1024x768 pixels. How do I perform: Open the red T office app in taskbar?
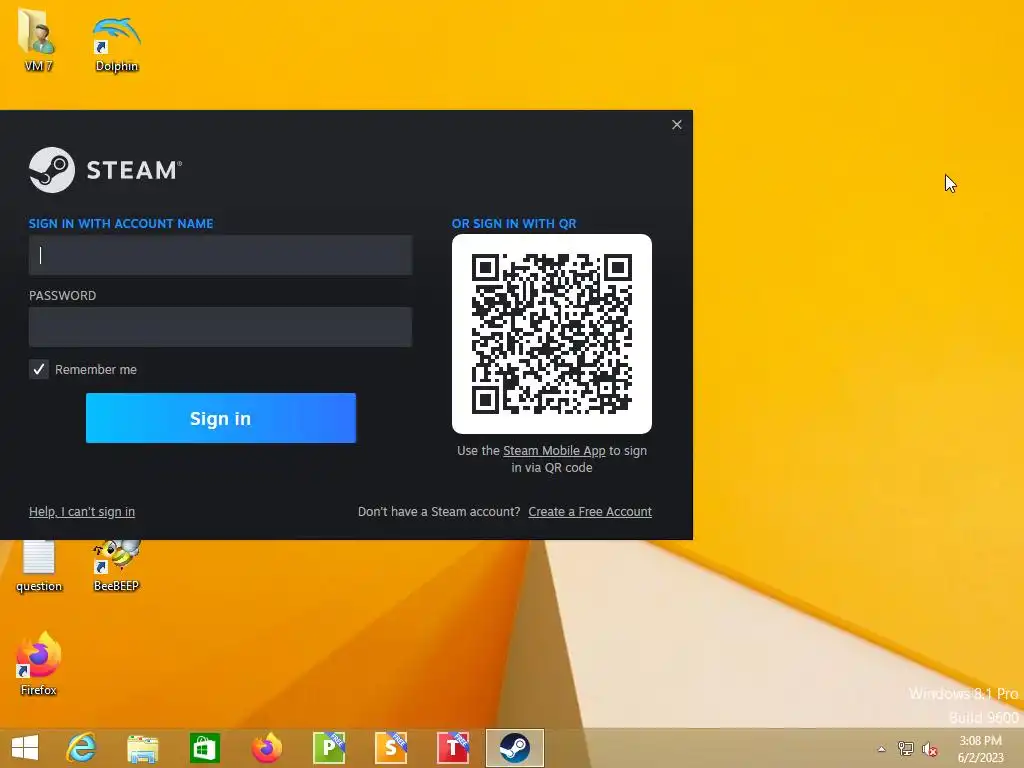tap(453, 748)
